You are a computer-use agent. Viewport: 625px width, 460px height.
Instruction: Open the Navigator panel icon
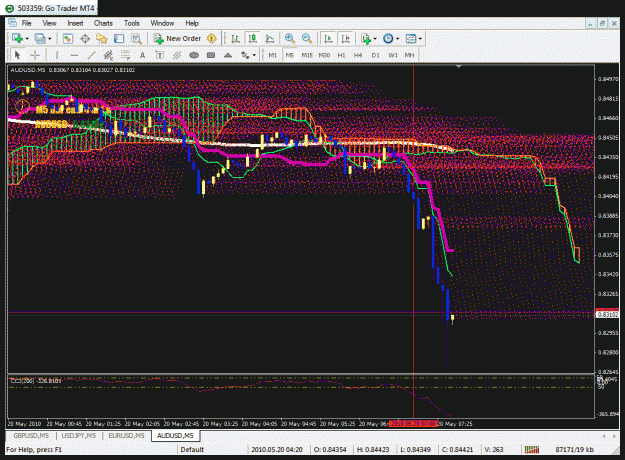pyautogui.click(x=102, y=39)
